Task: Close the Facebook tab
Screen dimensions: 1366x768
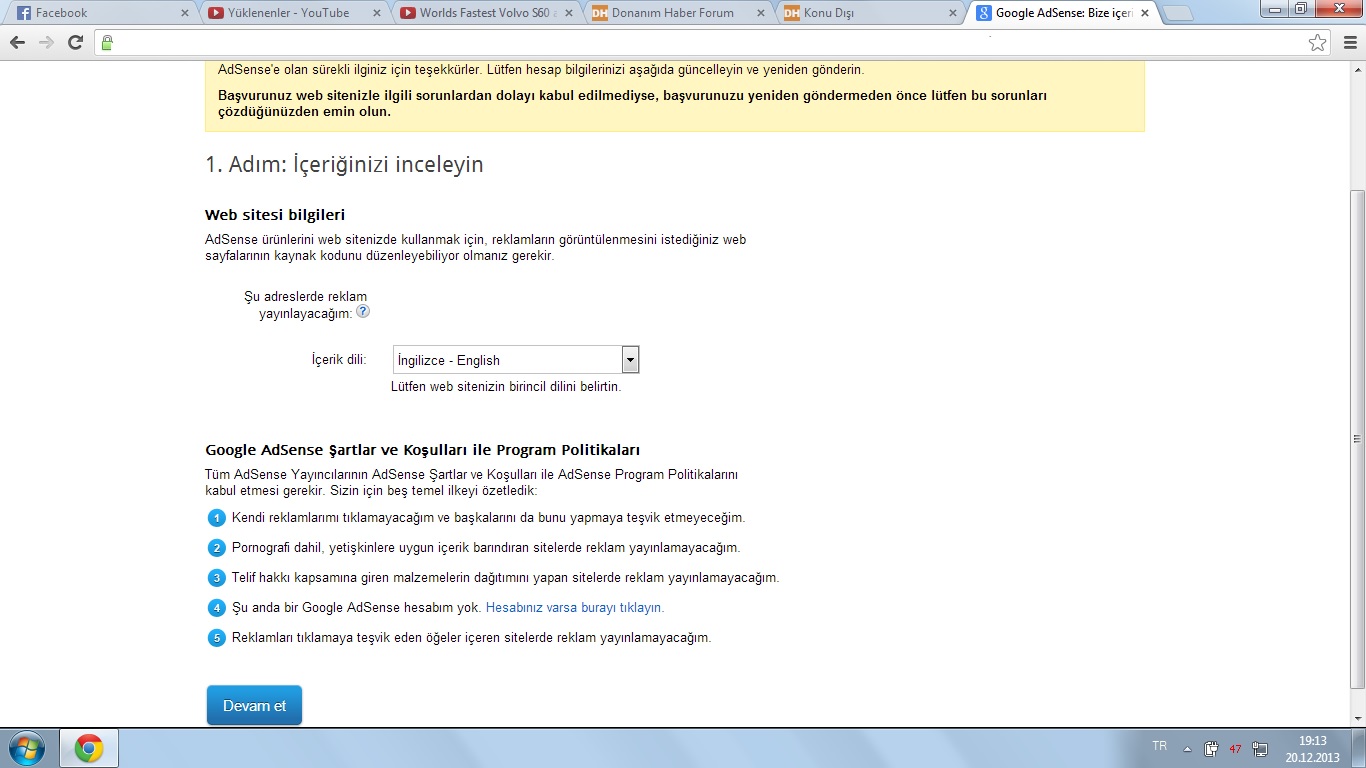Action: (x=184, y=13)
